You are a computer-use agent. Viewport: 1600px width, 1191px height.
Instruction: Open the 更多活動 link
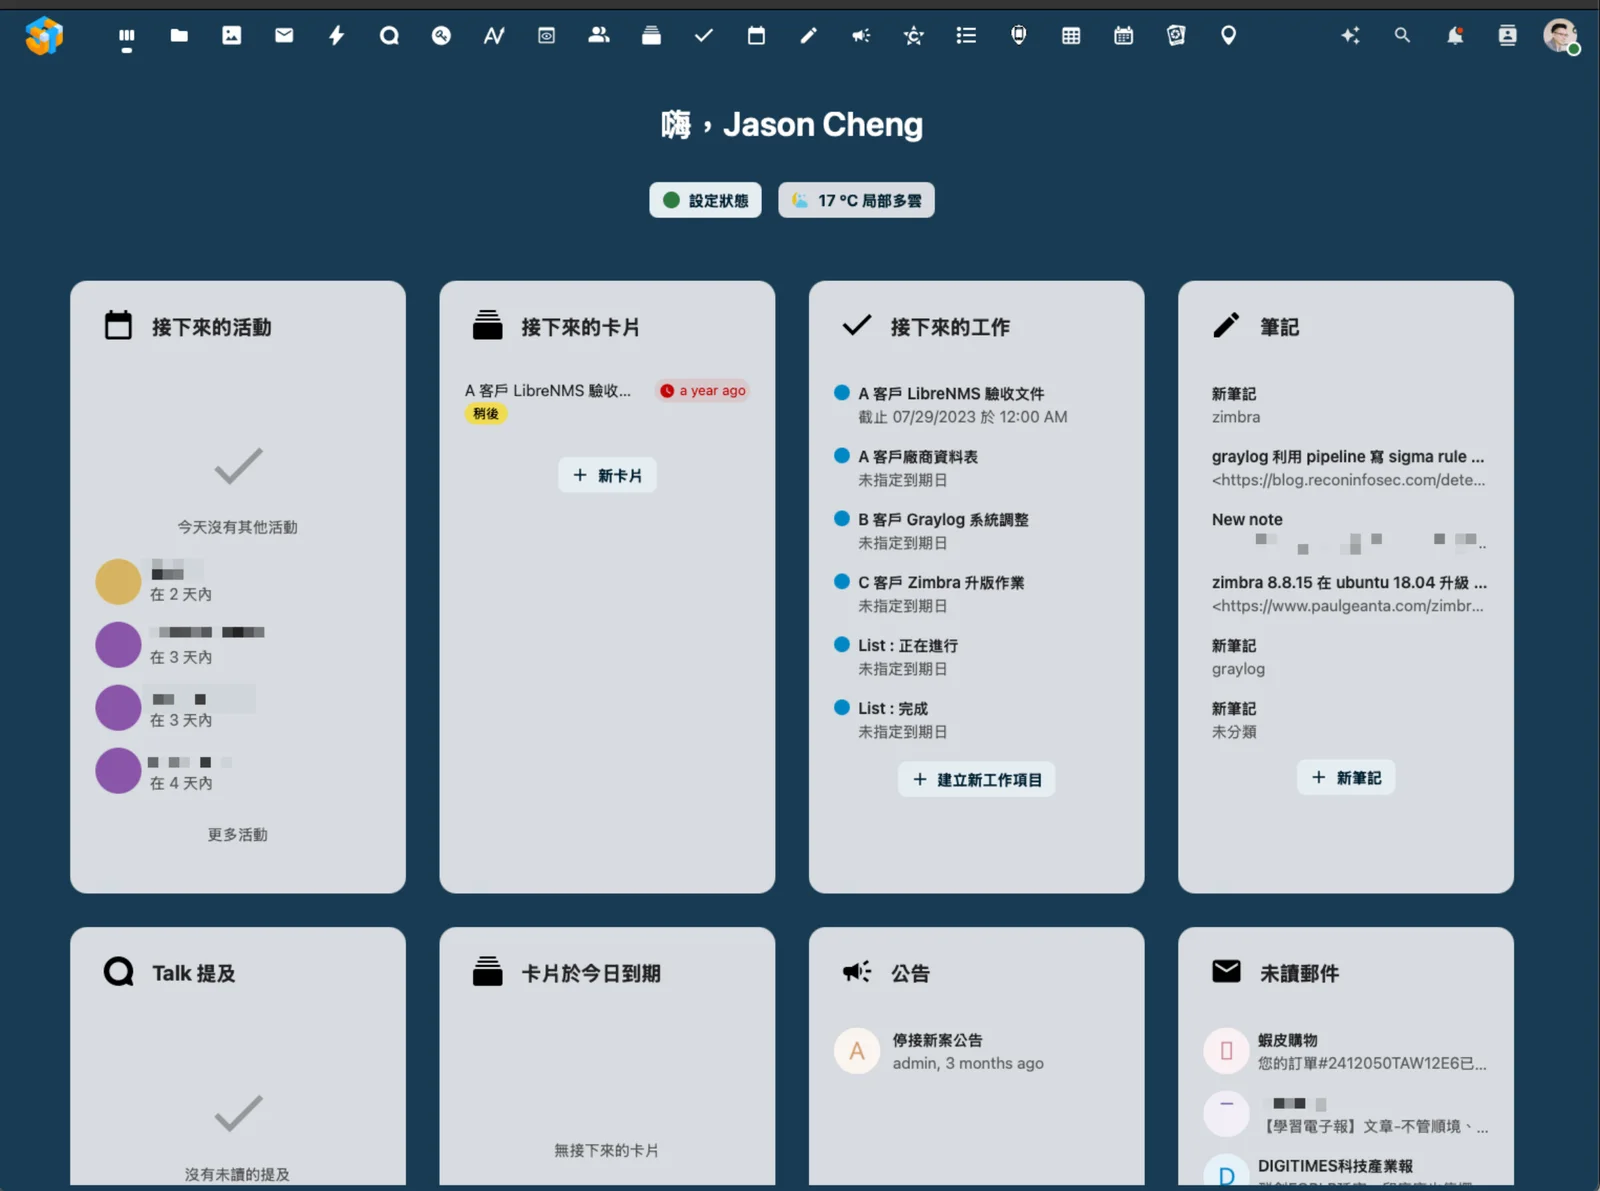tap(238, 834)
